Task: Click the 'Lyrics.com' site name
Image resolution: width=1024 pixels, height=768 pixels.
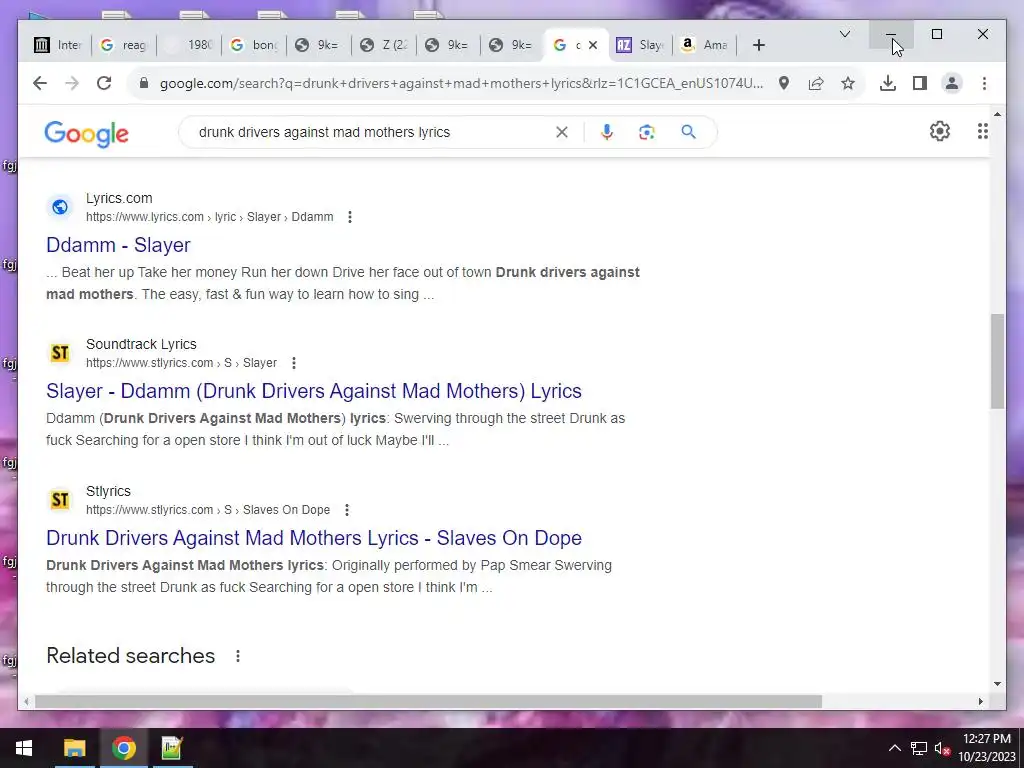Action: (119, 198)
